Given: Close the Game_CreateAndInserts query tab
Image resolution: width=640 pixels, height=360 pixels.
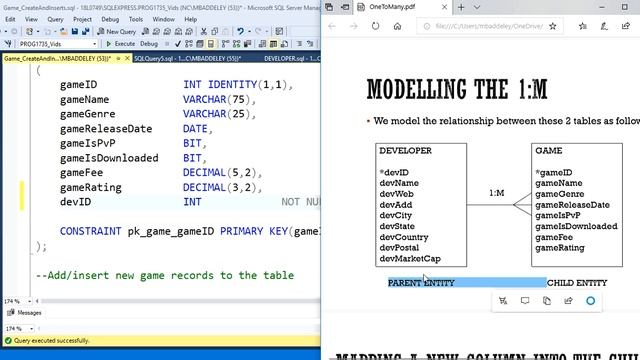Looking at the screenshot, I should 127,59.
